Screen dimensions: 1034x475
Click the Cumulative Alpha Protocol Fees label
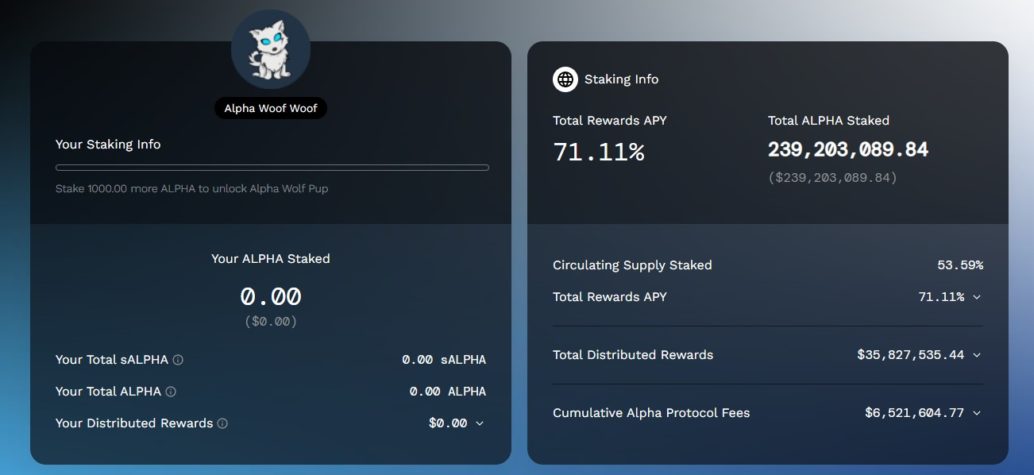point(651,413)
